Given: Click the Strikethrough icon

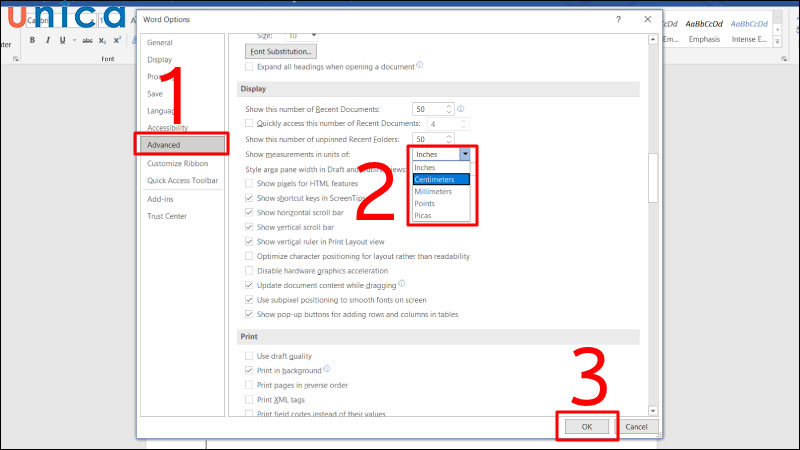Looking at the screenshot, I should pyautogui.click(x=85, y=40).
